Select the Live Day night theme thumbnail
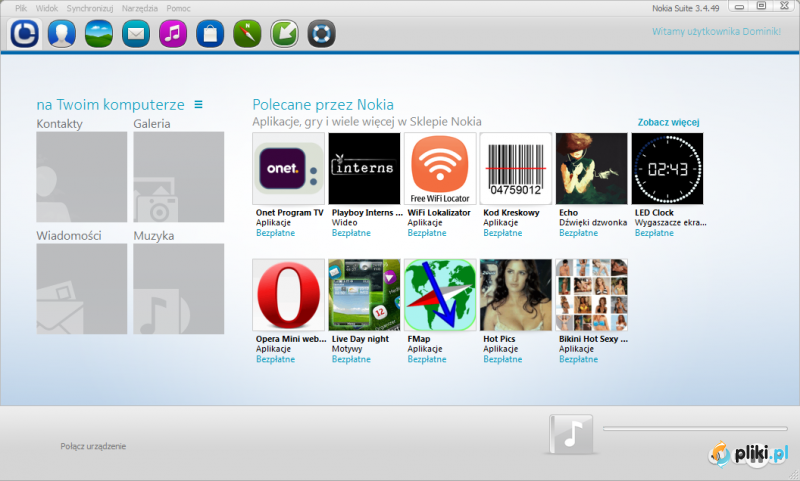The image size is (800, 481). pos(364,295)
